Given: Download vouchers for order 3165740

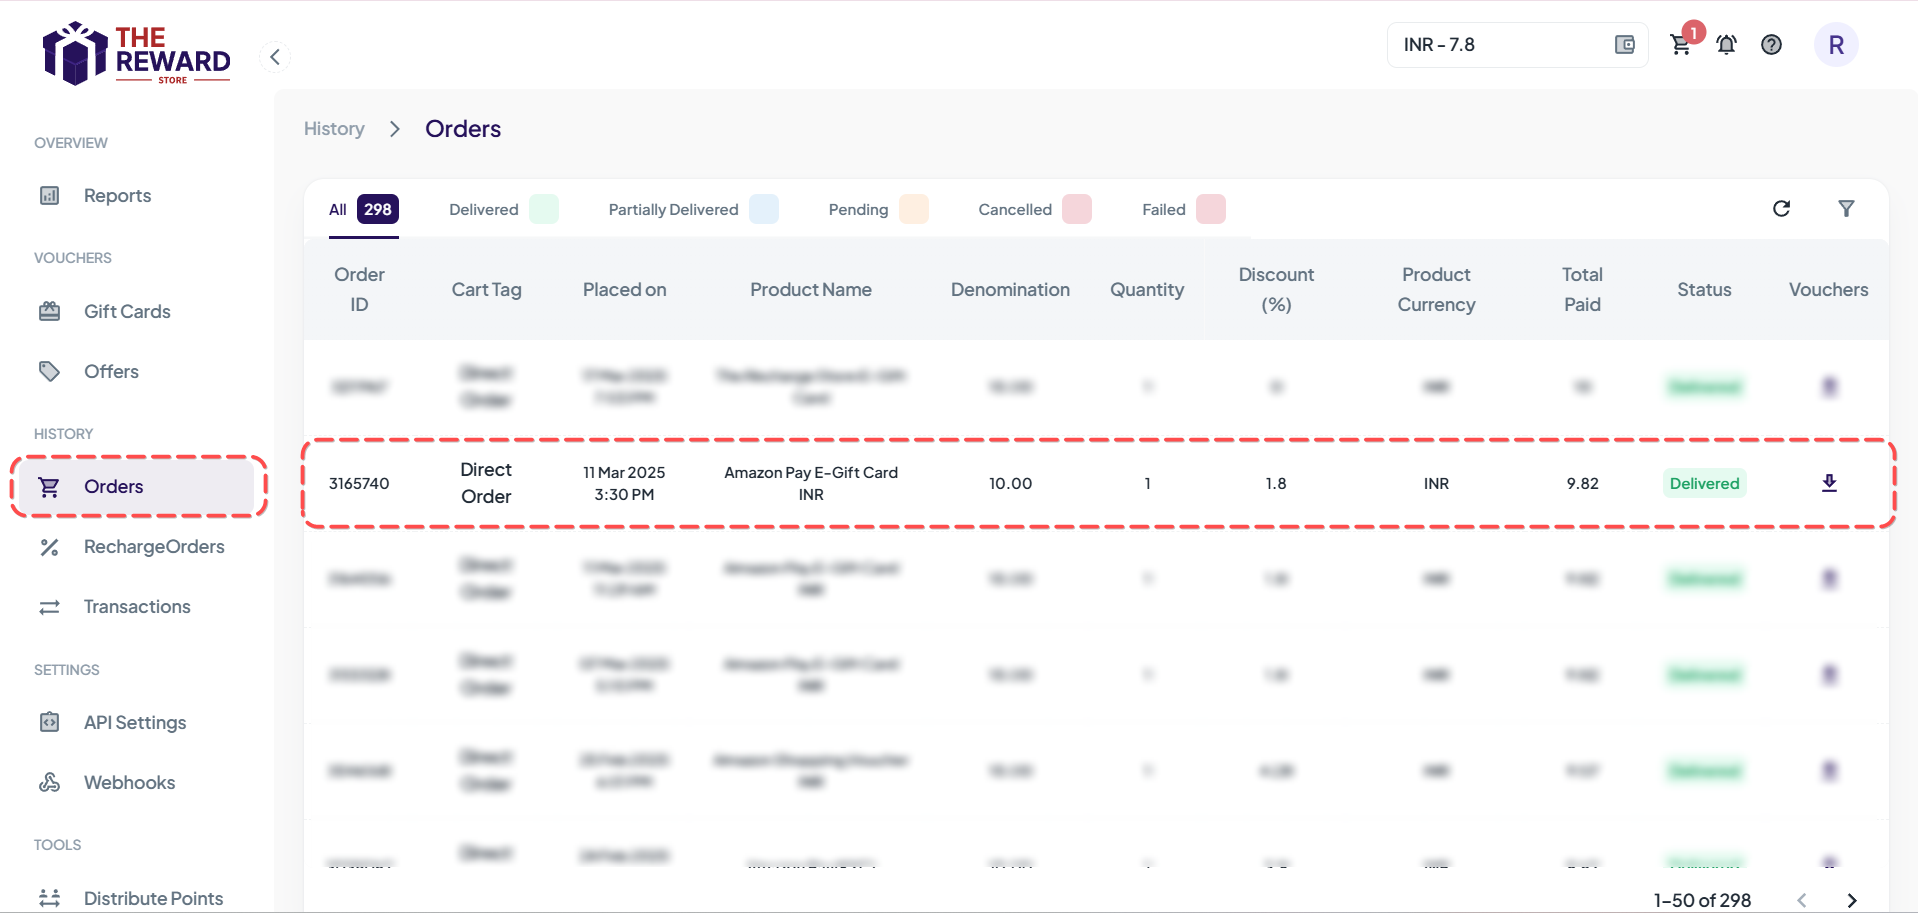Looking at the screenshot, I should click(1829, 483).
